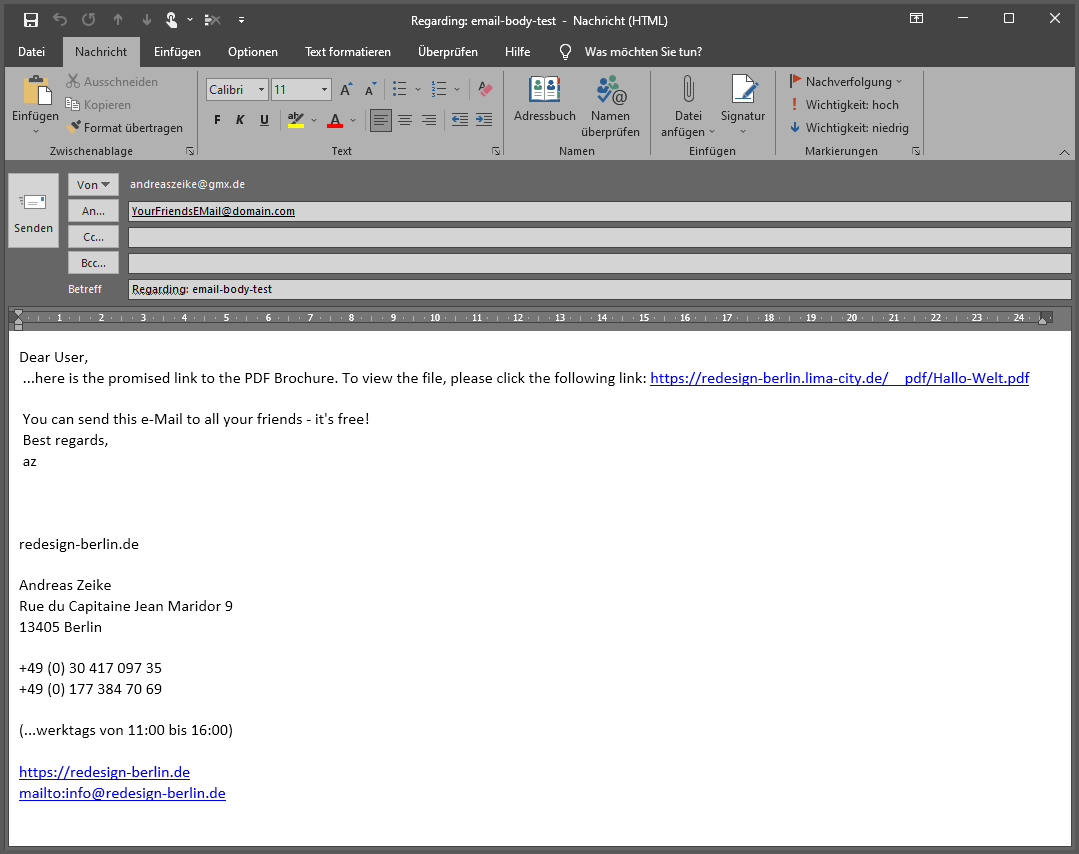
Task: Undo the last action in title bar
Action: [x=60, y=20]
